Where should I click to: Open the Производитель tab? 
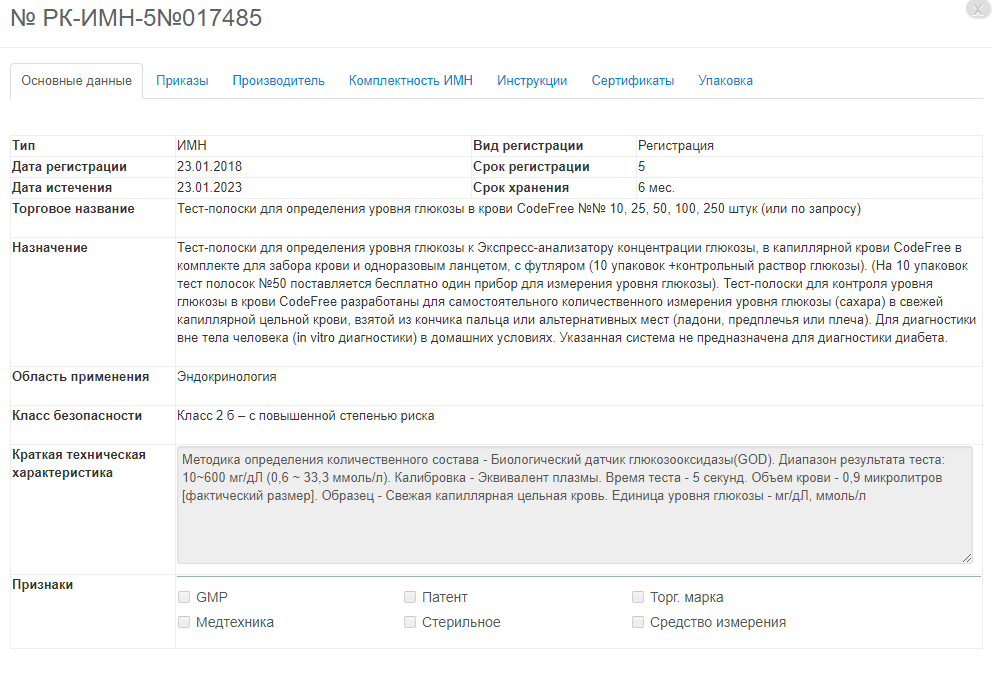point(279,81)
